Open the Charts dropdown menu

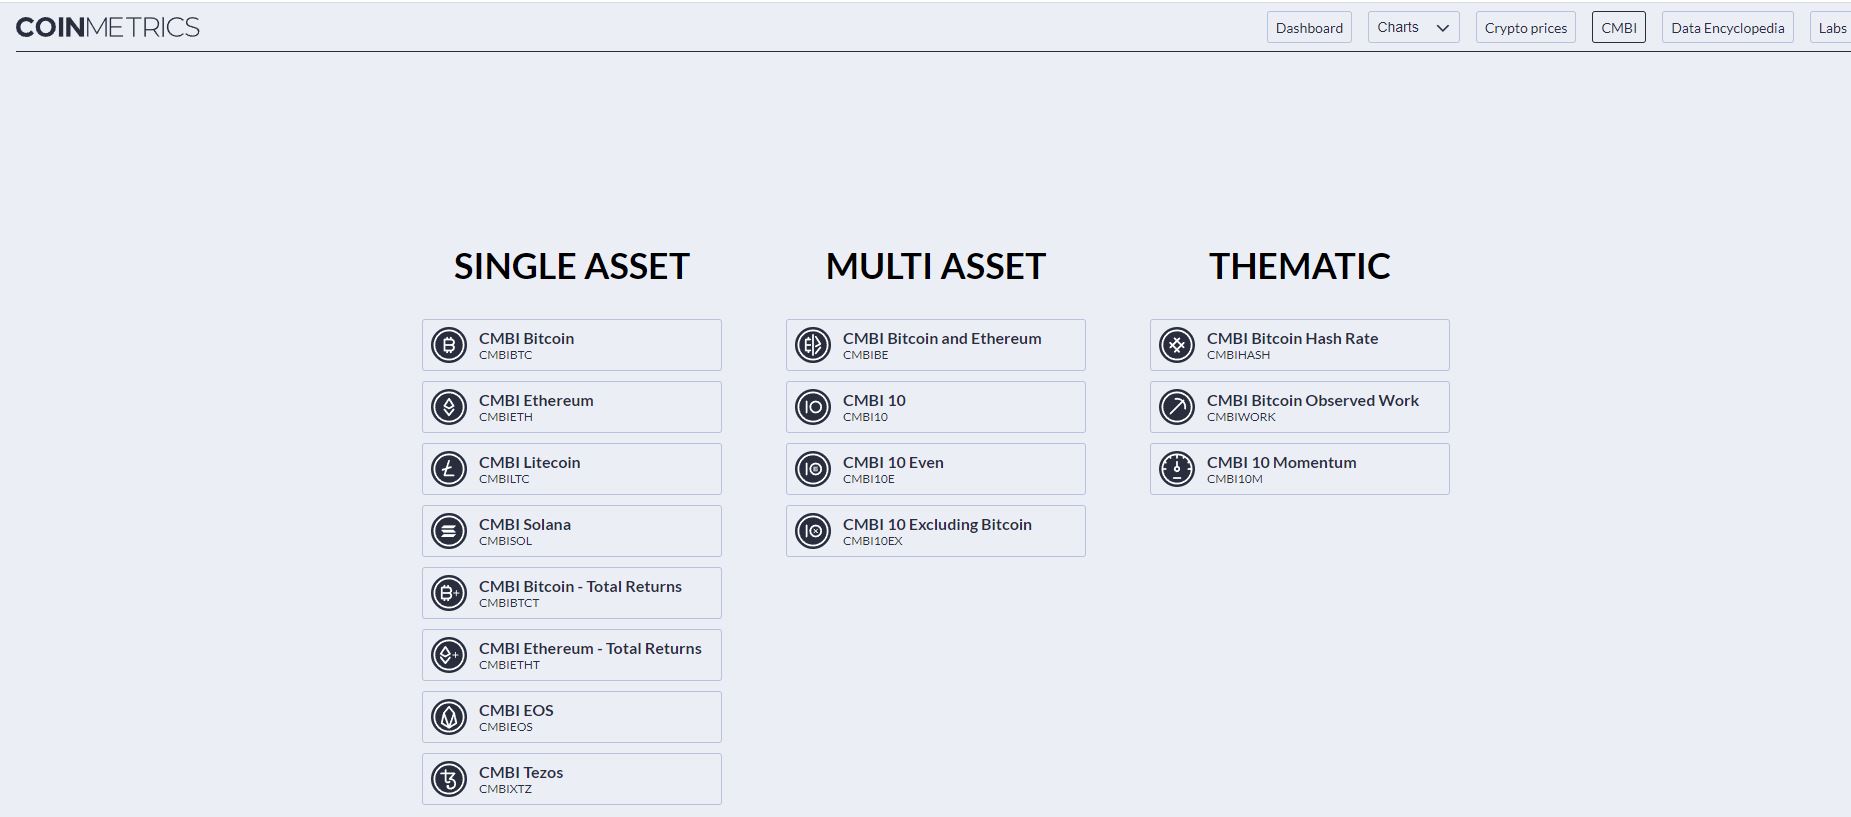(x=1413, y=27)
